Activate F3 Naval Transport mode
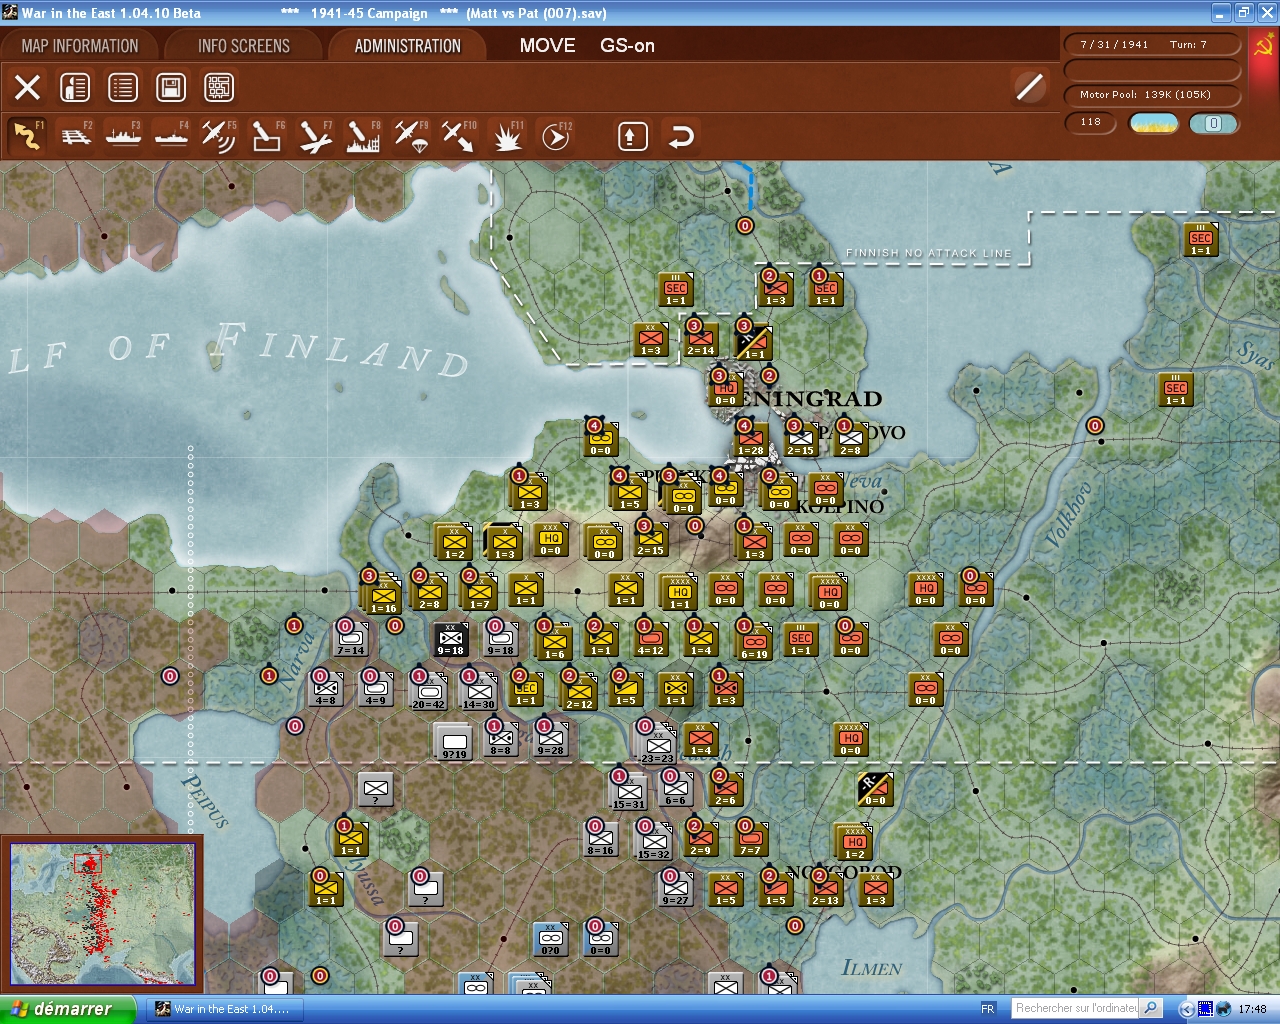The height and width of the screenshot is (1024, 1280). (123, 136)
